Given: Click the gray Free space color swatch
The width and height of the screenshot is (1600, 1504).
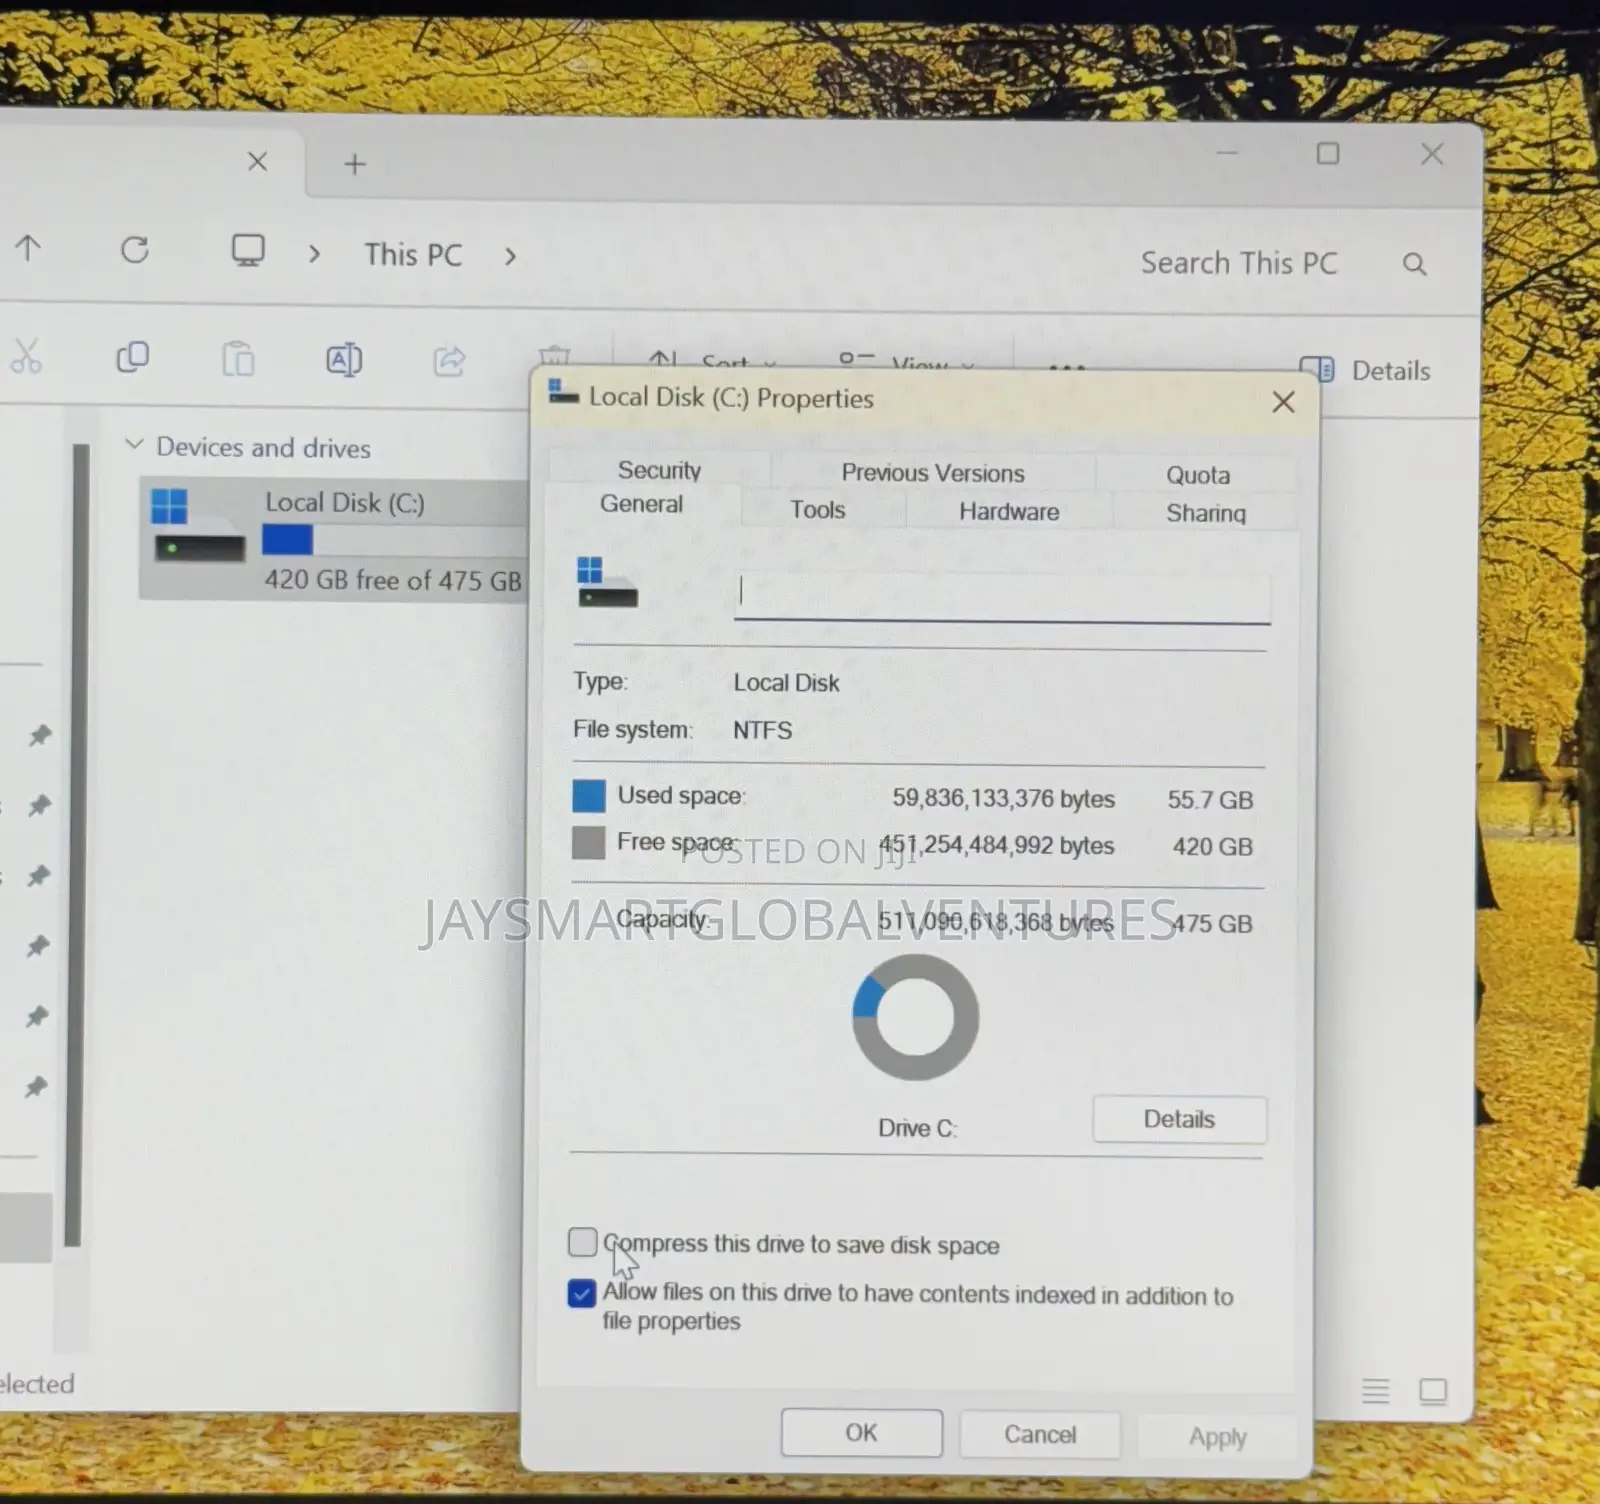Looking at the screenshot, I should [589, 843].
